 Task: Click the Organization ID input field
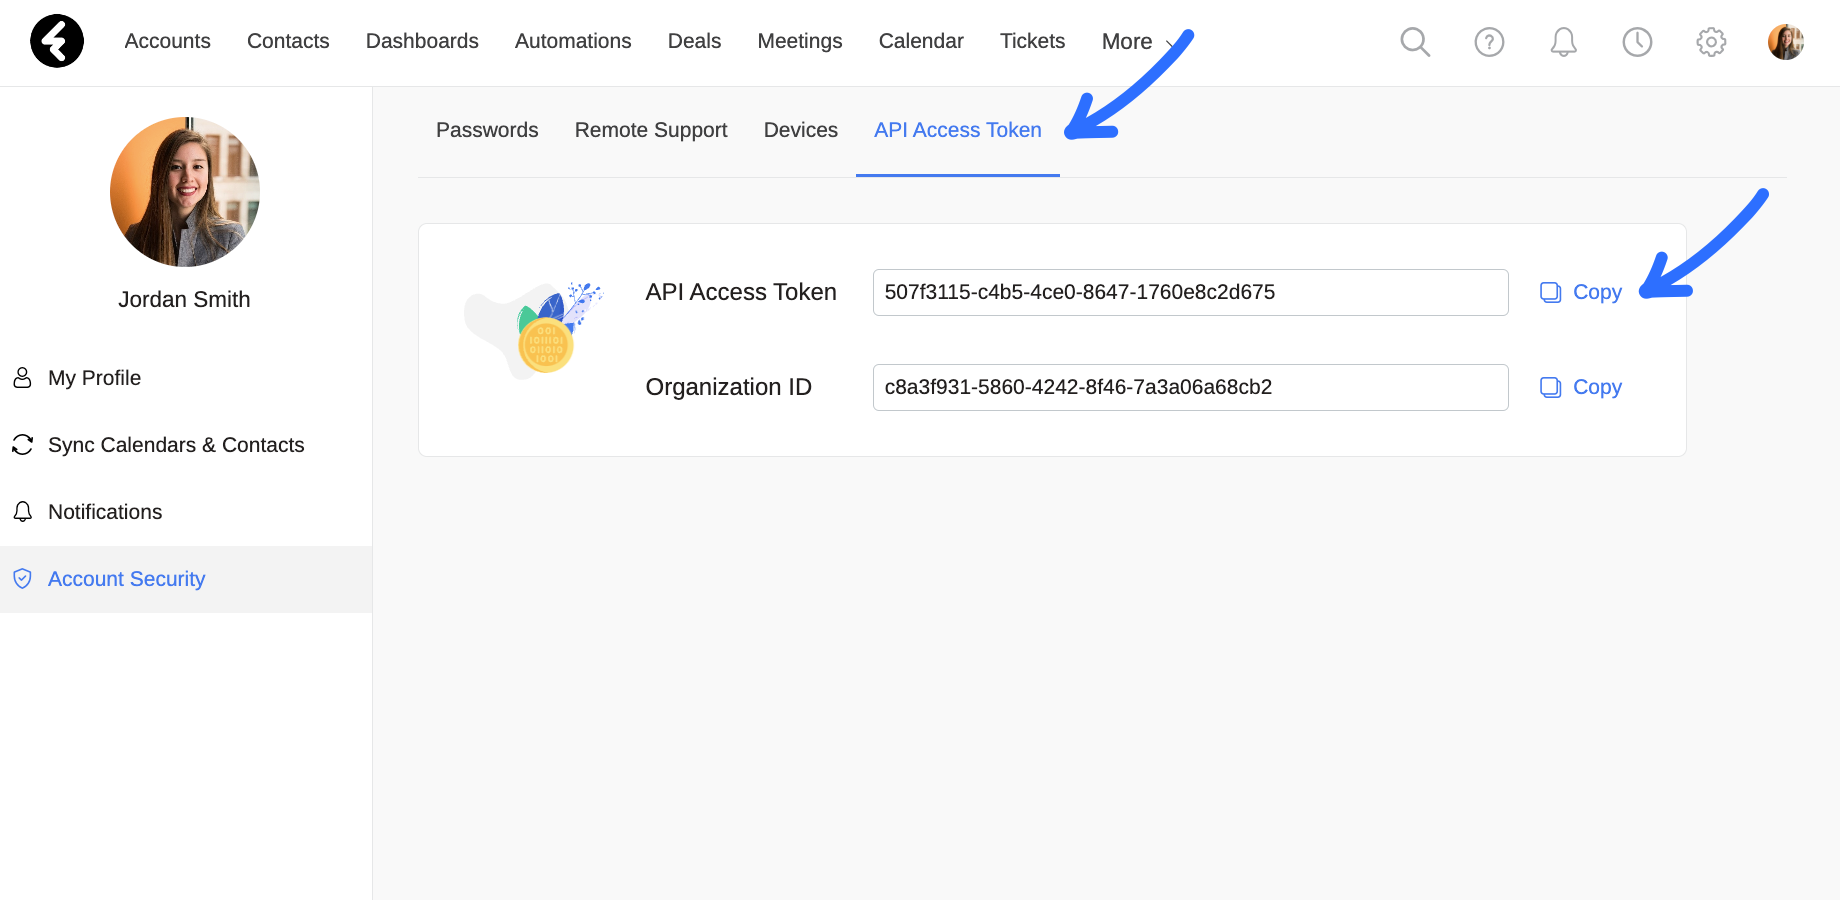[x=1190, y=387]
